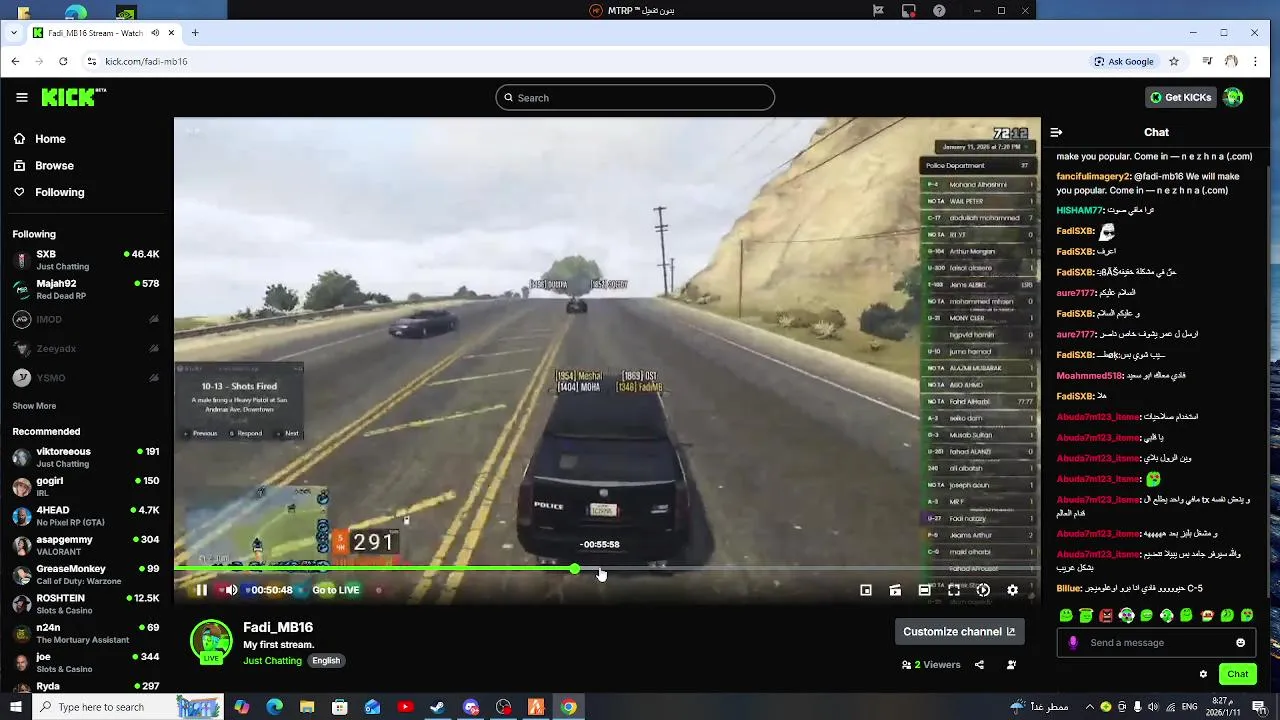Screen dimensions: 1280x720
Task: Click the English language tag
Action: pos(326,661)
